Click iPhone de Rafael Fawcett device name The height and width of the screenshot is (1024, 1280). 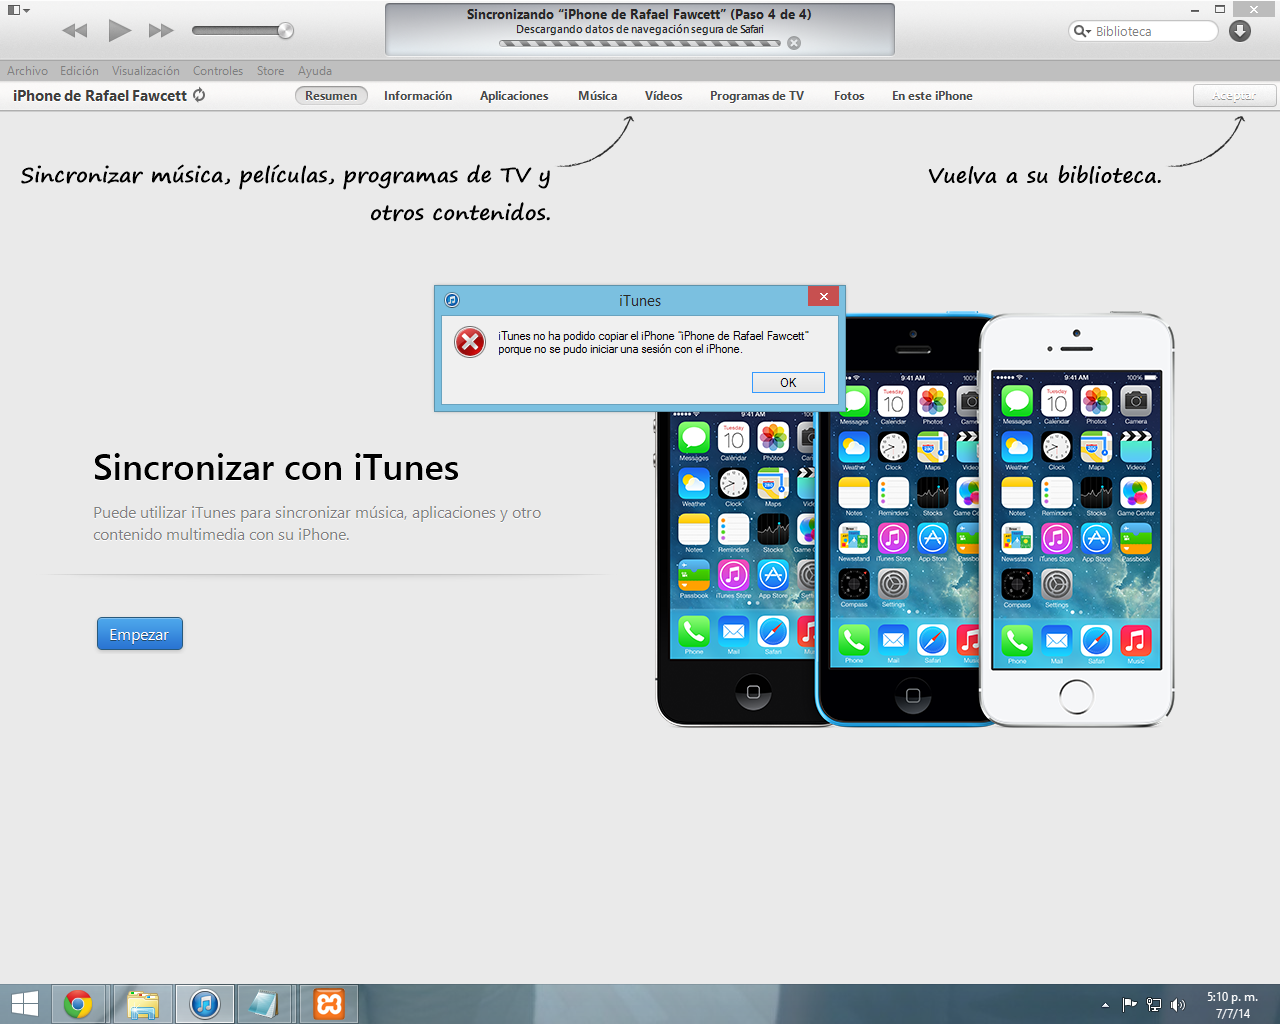100,96
